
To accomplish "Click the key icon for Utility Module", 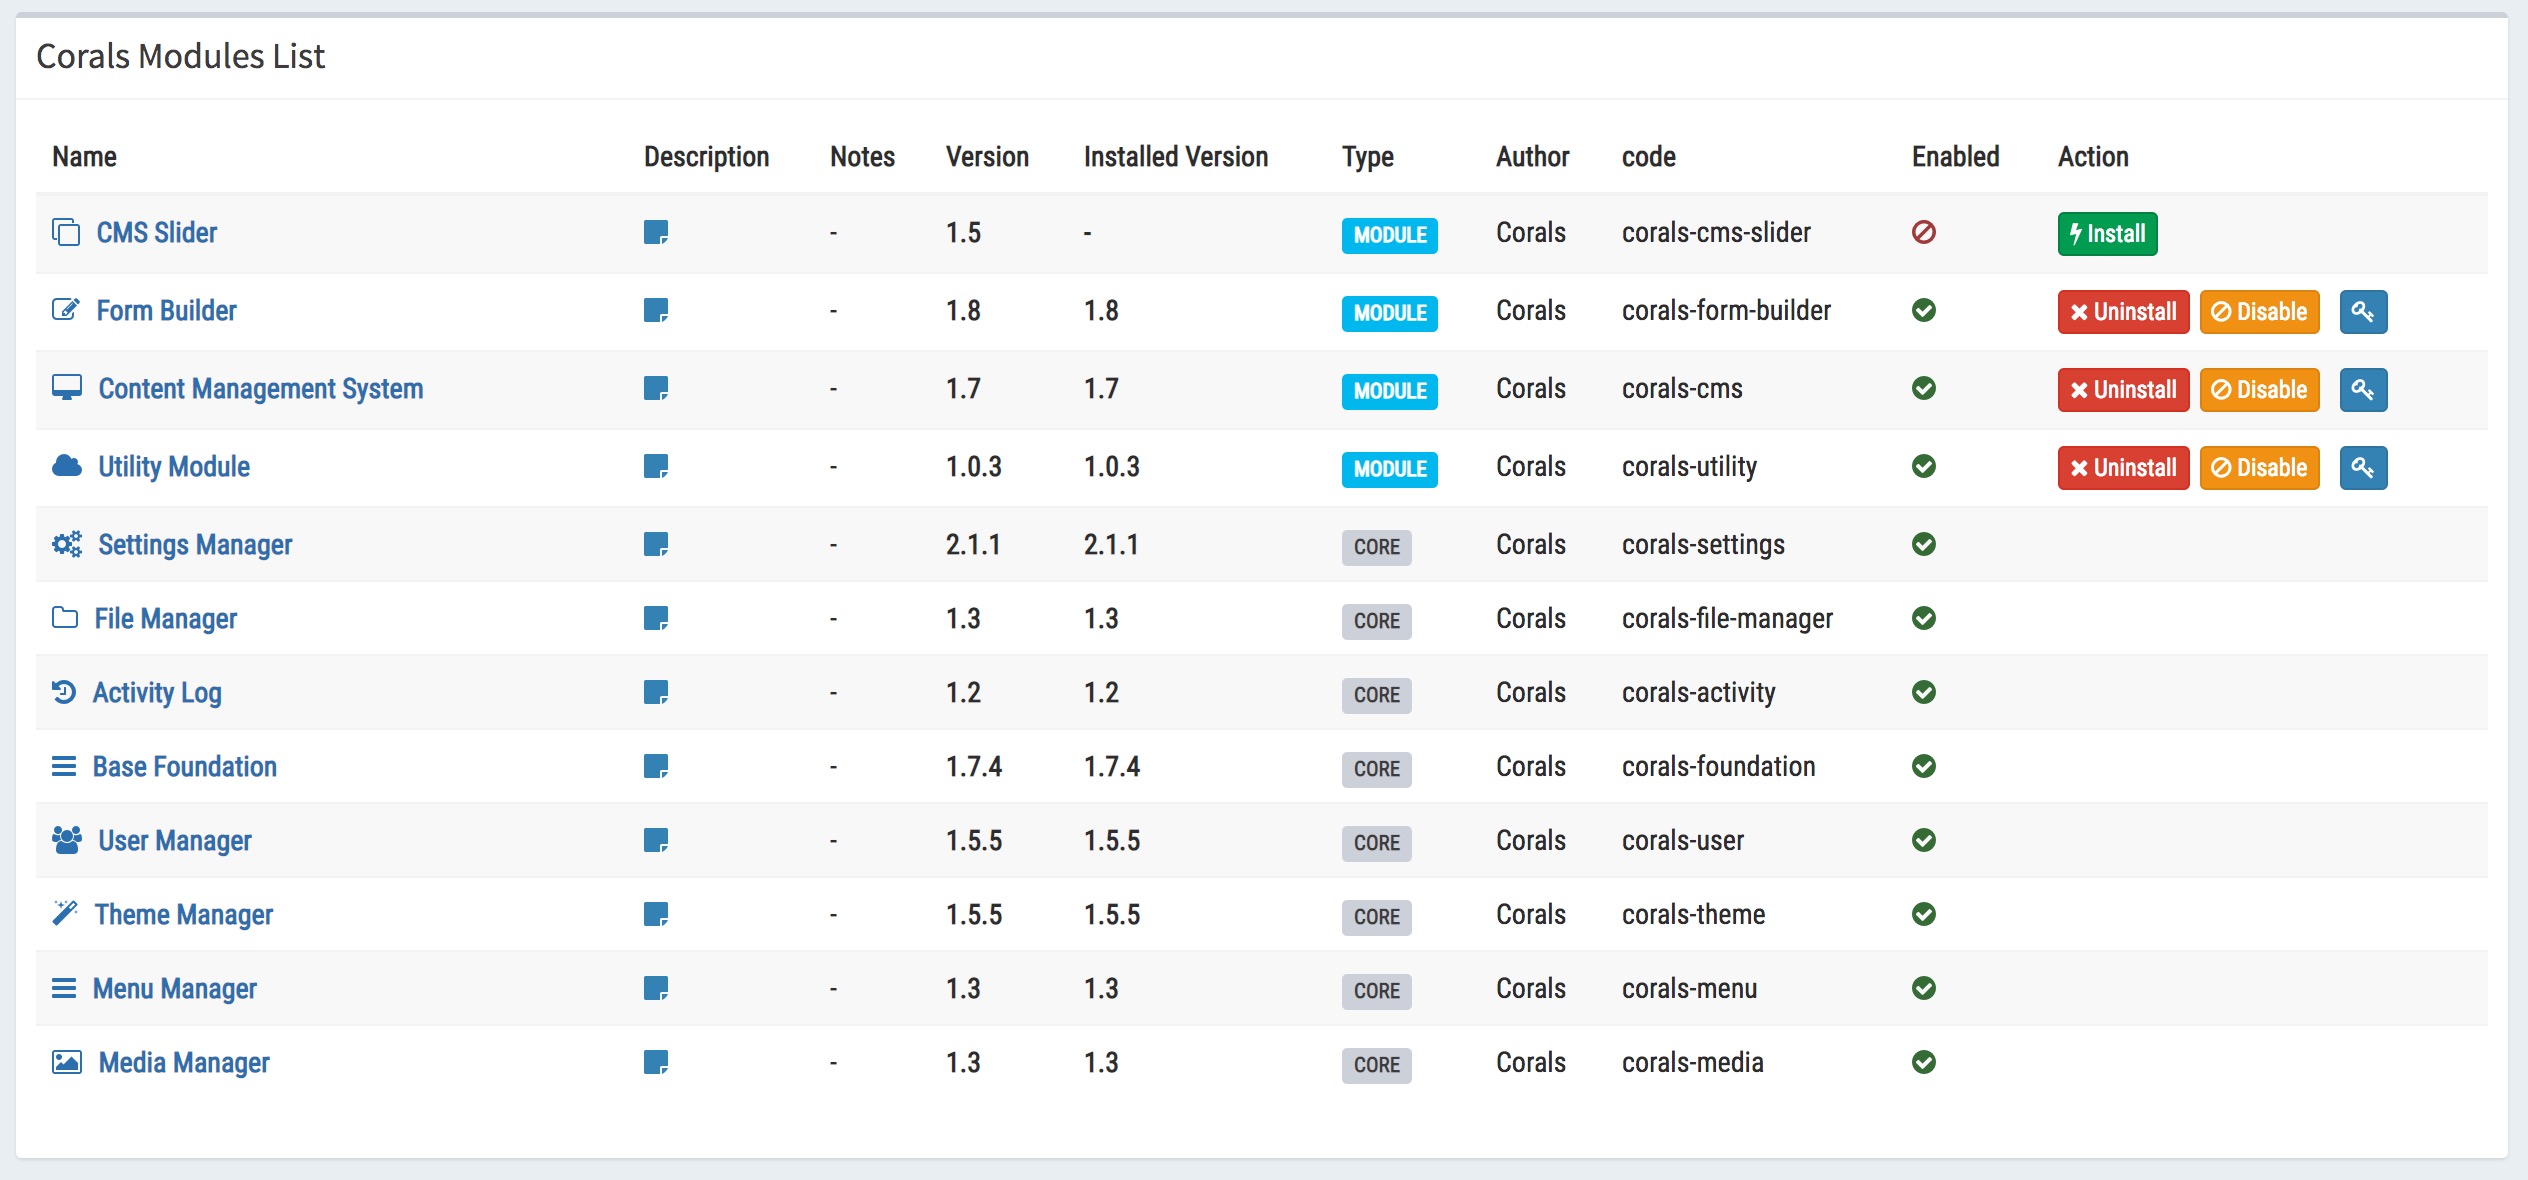I will [2363, 468].
